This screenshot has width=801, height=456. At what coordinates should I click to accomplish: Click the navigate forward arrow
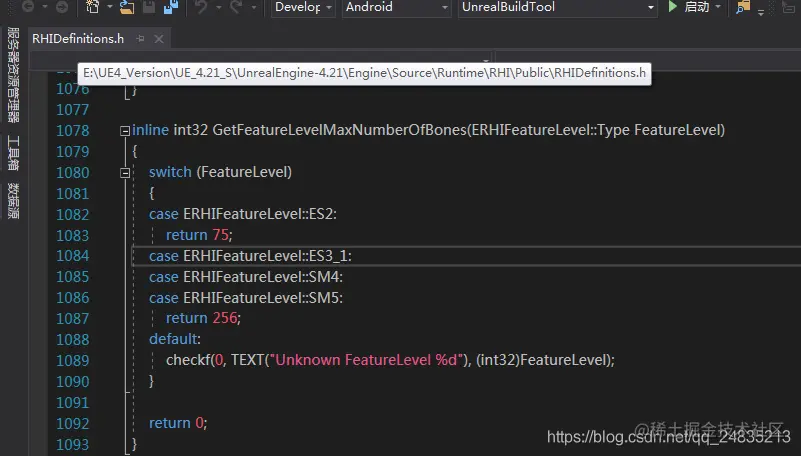point(62,7)
